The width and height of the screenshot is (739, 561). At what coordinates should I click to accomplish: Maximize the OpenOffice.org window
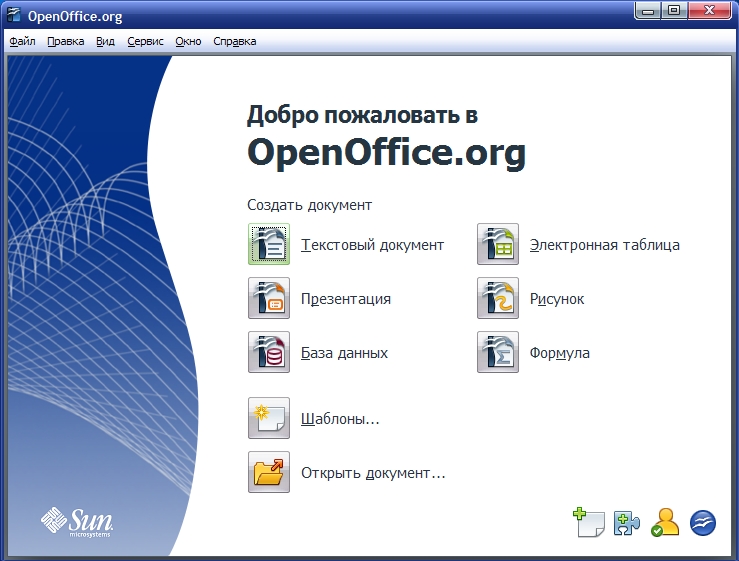click(x=674, y=12)
